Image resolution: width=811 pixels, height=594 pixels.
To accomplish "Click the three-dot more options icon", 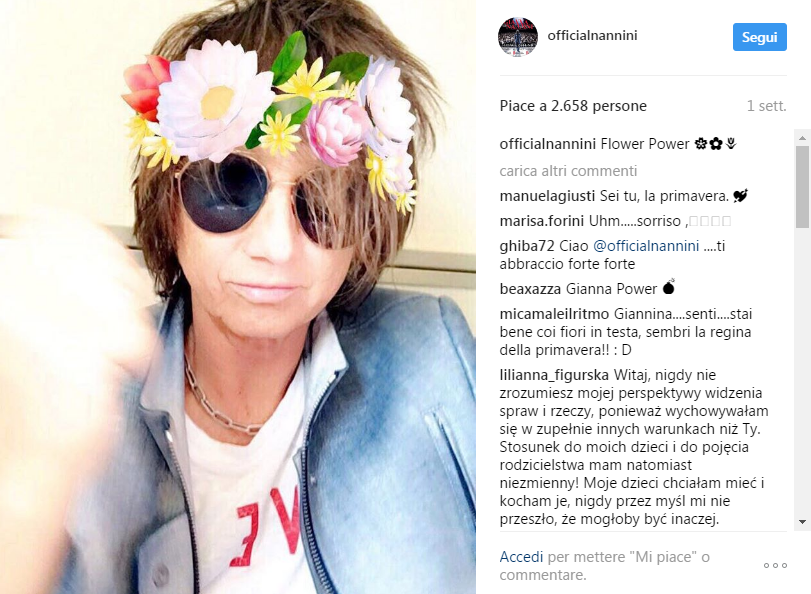I will tap(775, 566).
